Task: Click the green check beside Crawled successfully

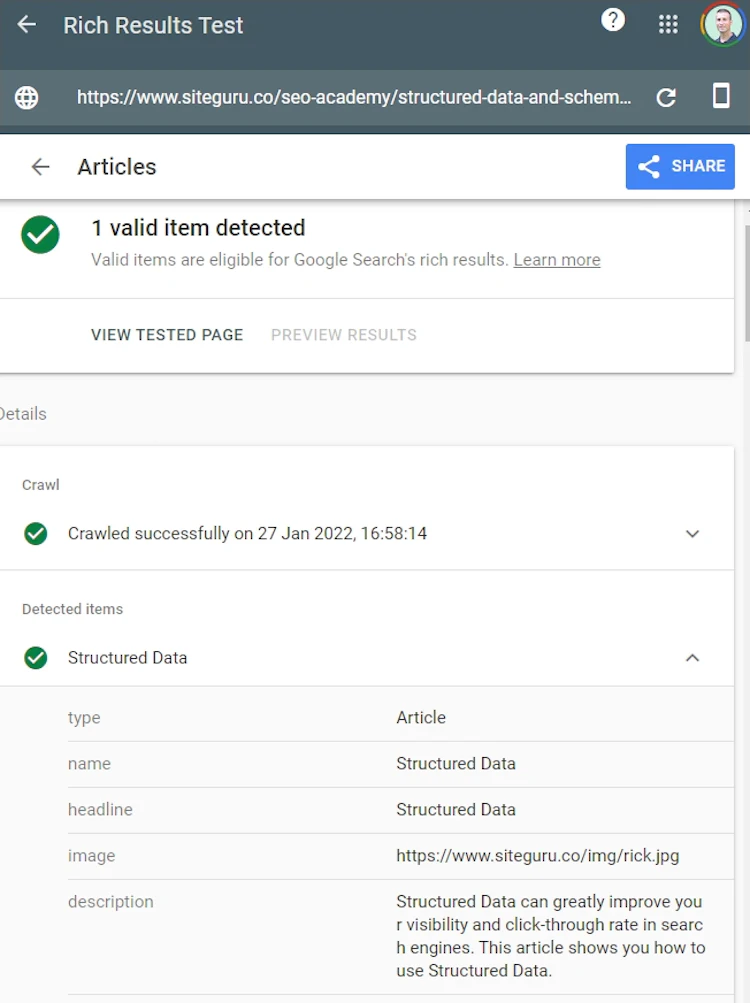Action: (36, 533)
